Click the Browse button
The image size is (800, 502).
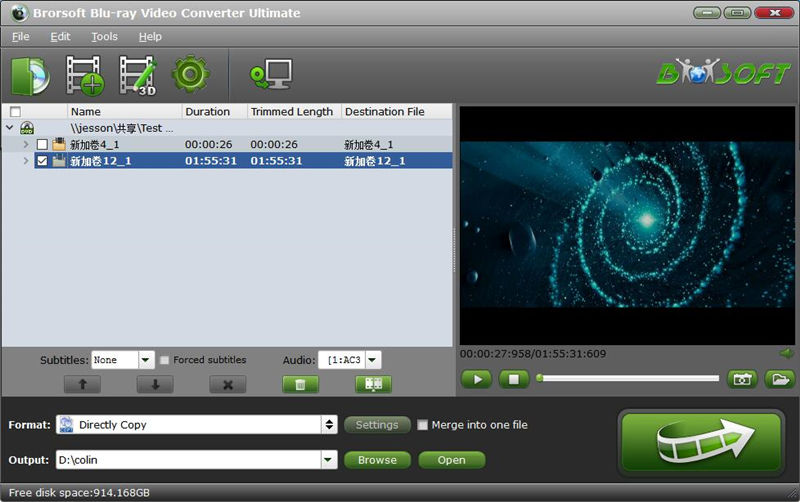377,460
